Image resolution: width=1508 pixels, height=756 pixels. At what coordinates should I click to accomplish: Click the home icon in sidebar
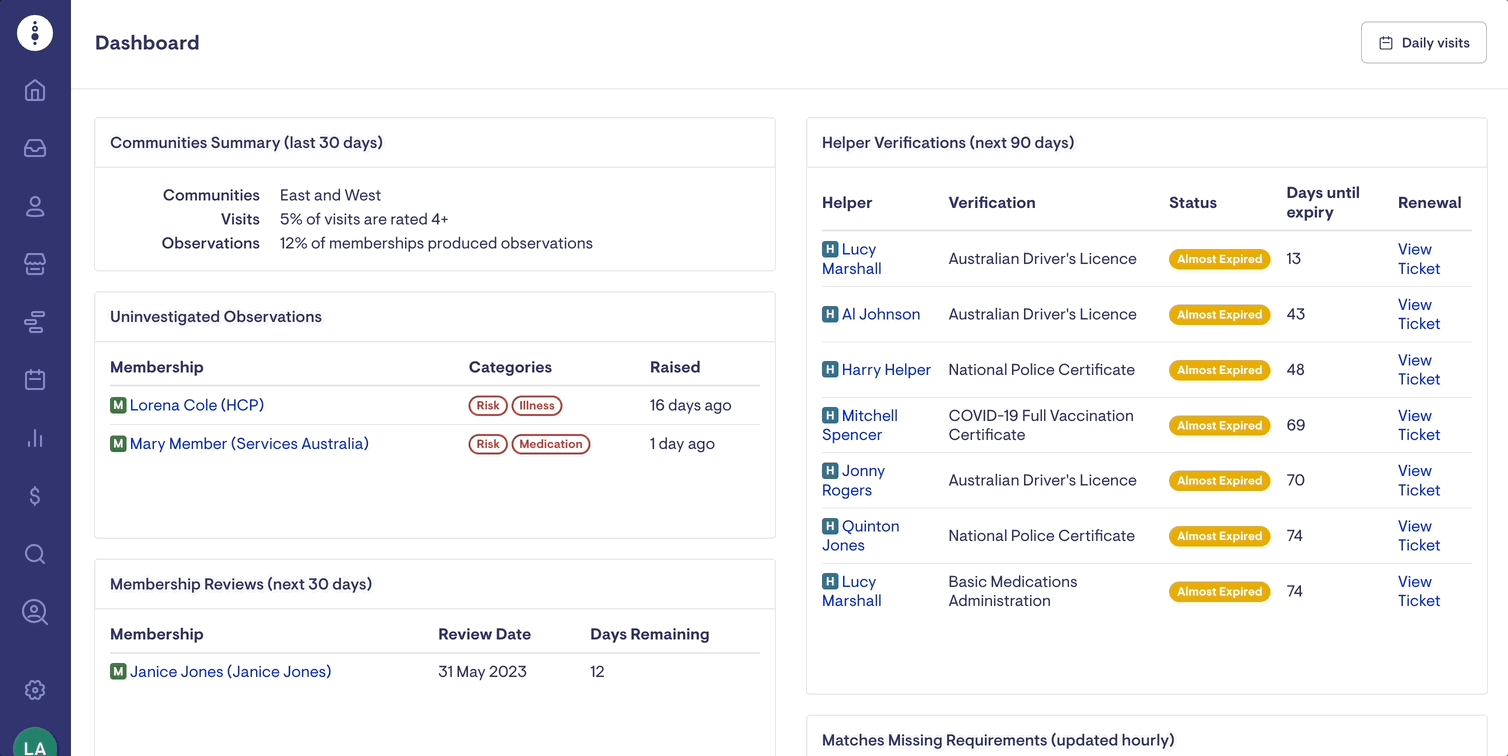pos(35,91)
